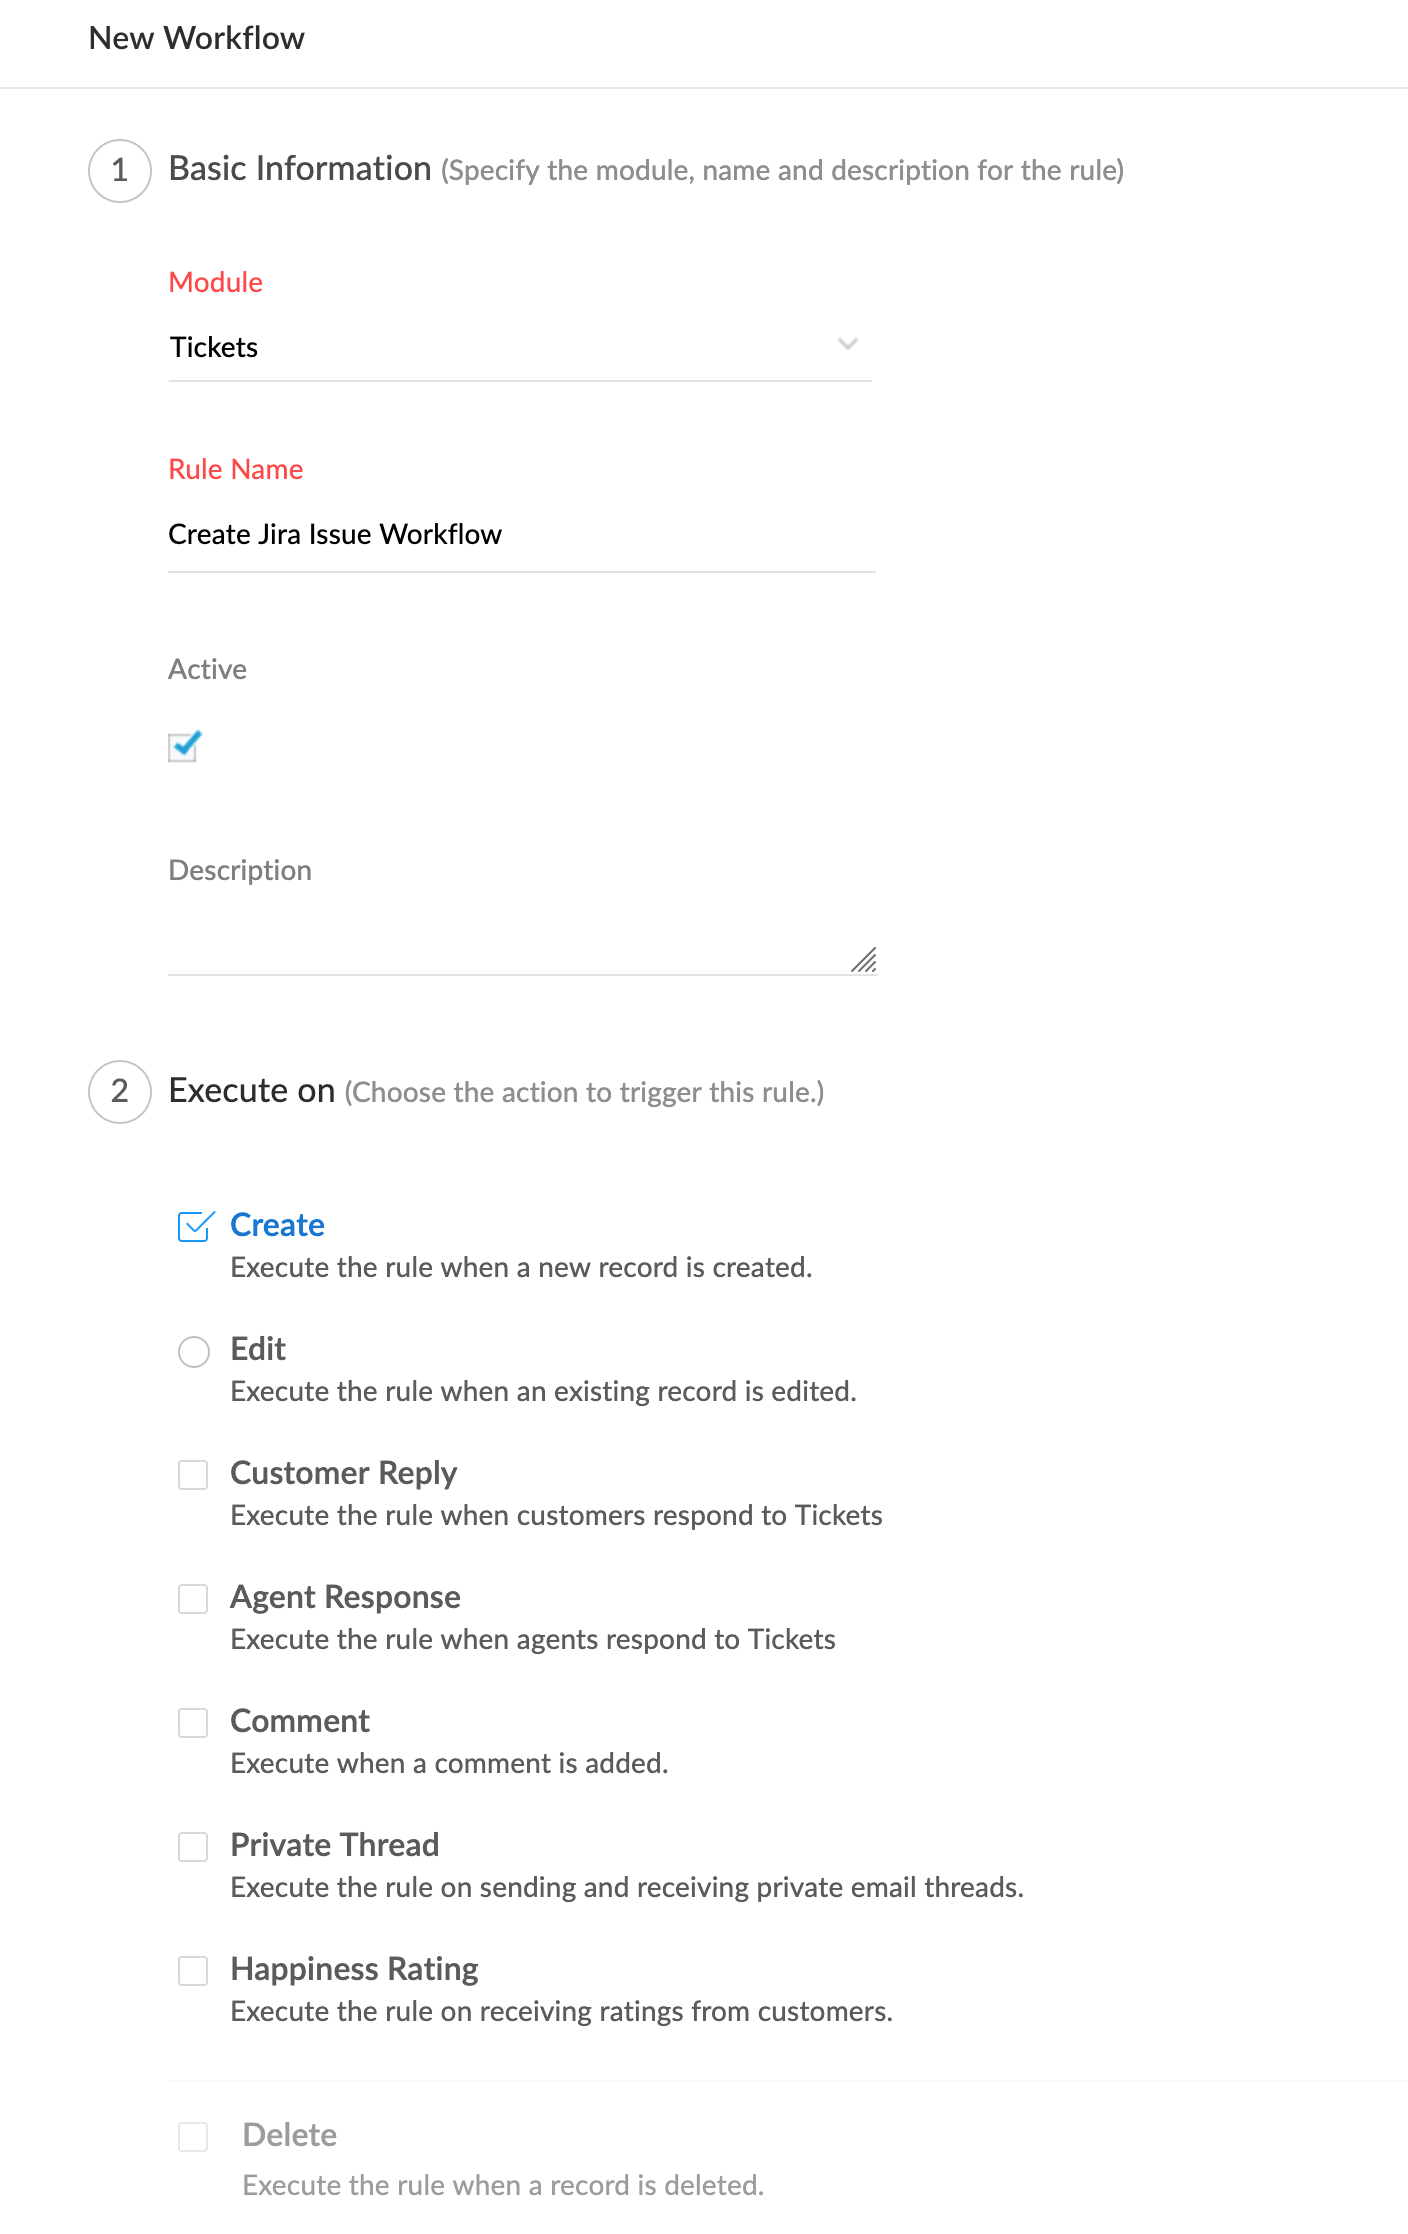Grab the Description resize handle
1408x2234 pixels.
point(865,961)
